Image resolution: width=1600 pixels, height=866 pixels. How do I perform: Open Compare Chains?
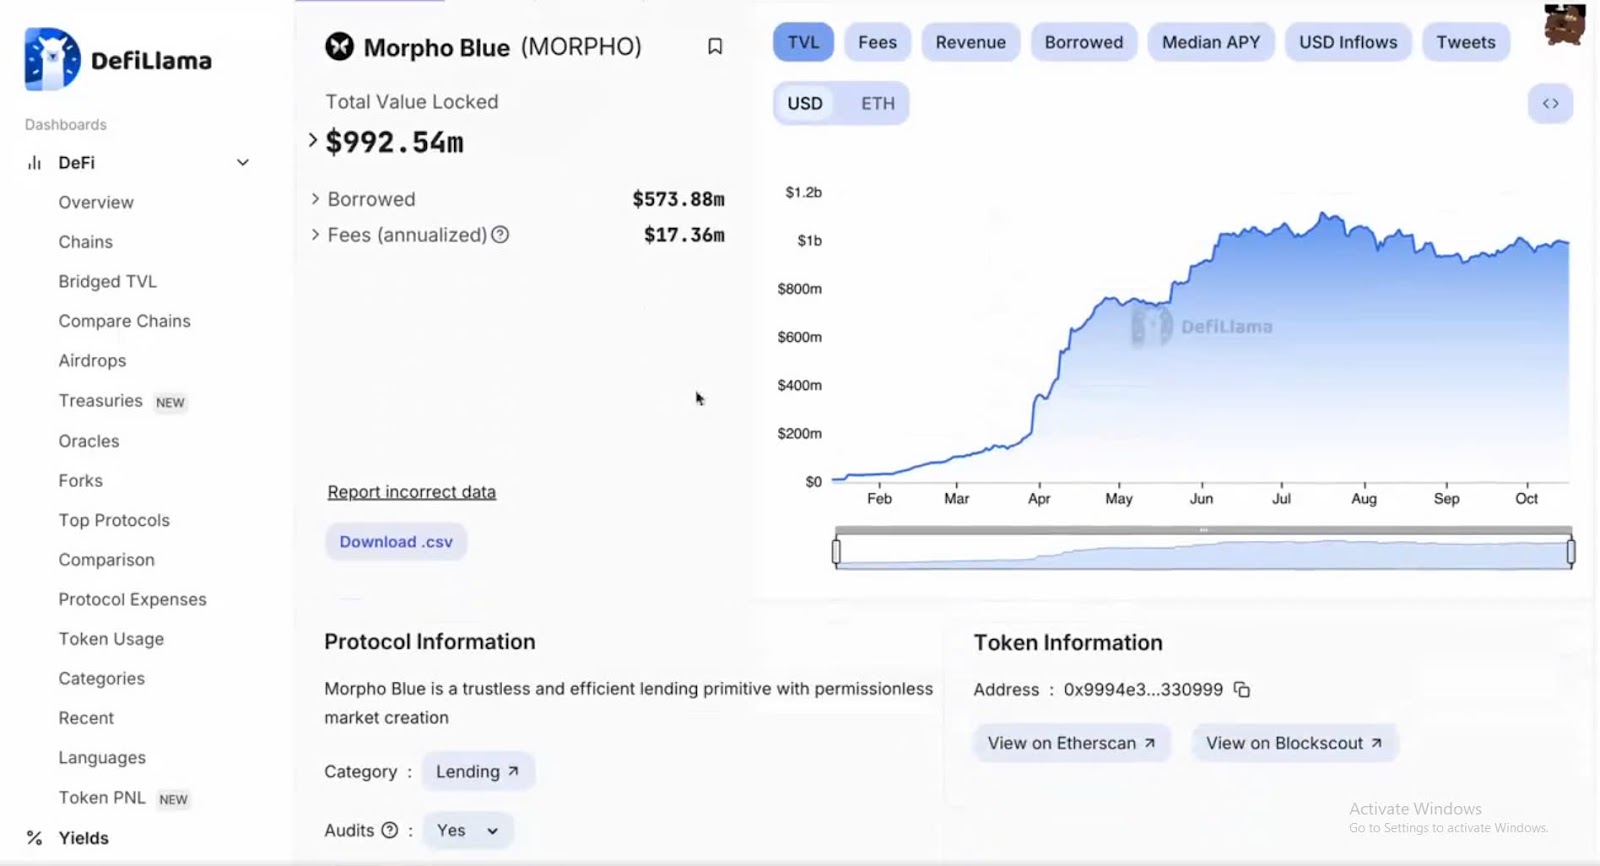(x=125, y=321)
